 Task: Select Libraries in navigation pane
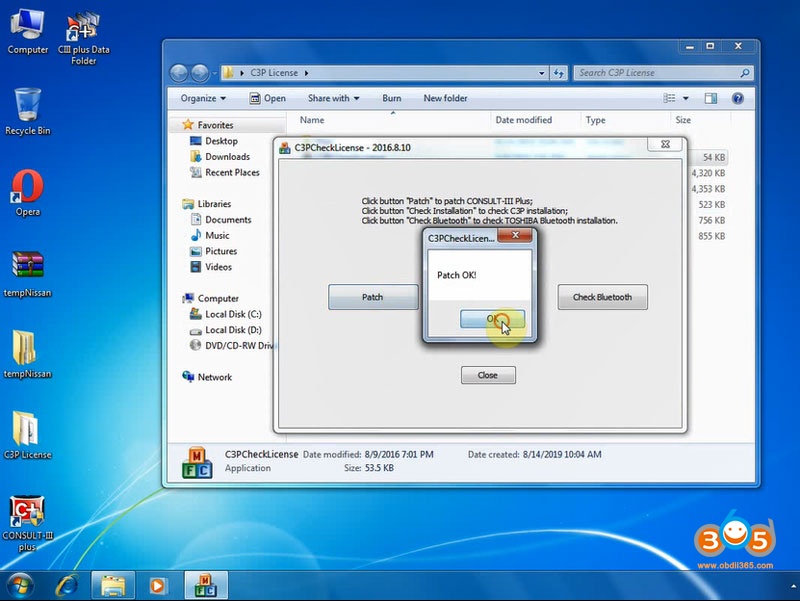pyautogui.click(x=207, y=204)
